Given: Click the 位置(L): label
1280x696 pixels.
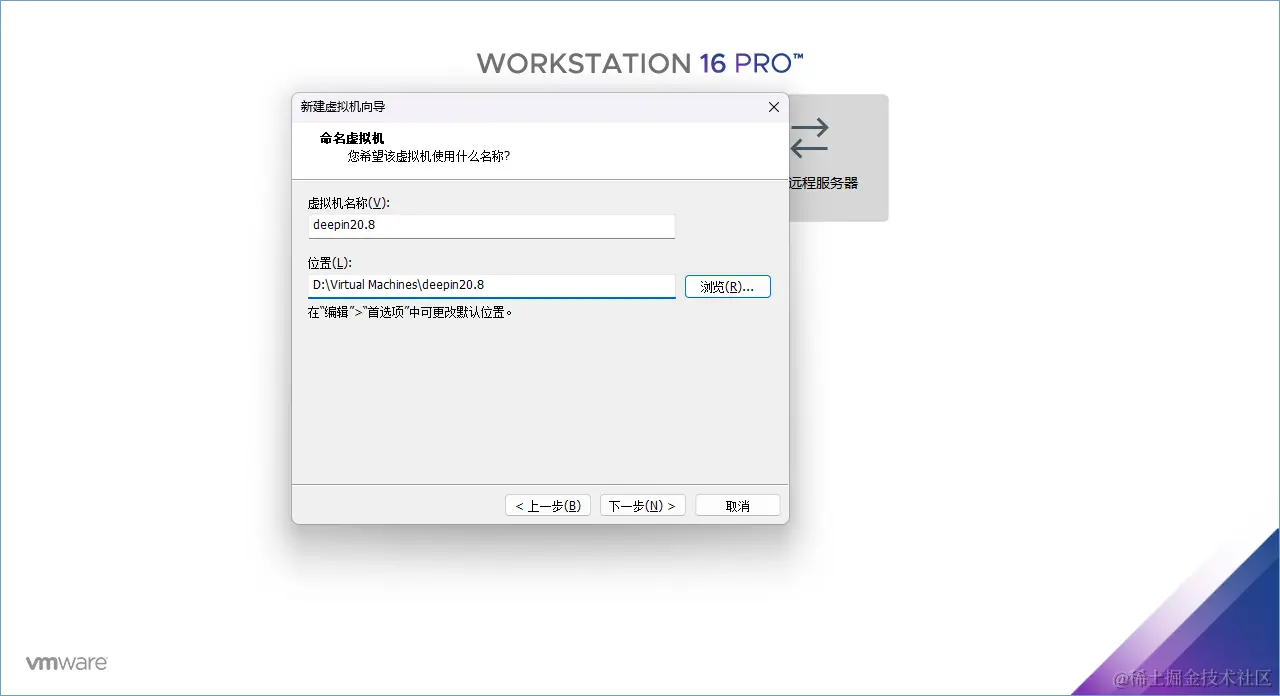Looking at the screenshot, I should click(330, 263).
